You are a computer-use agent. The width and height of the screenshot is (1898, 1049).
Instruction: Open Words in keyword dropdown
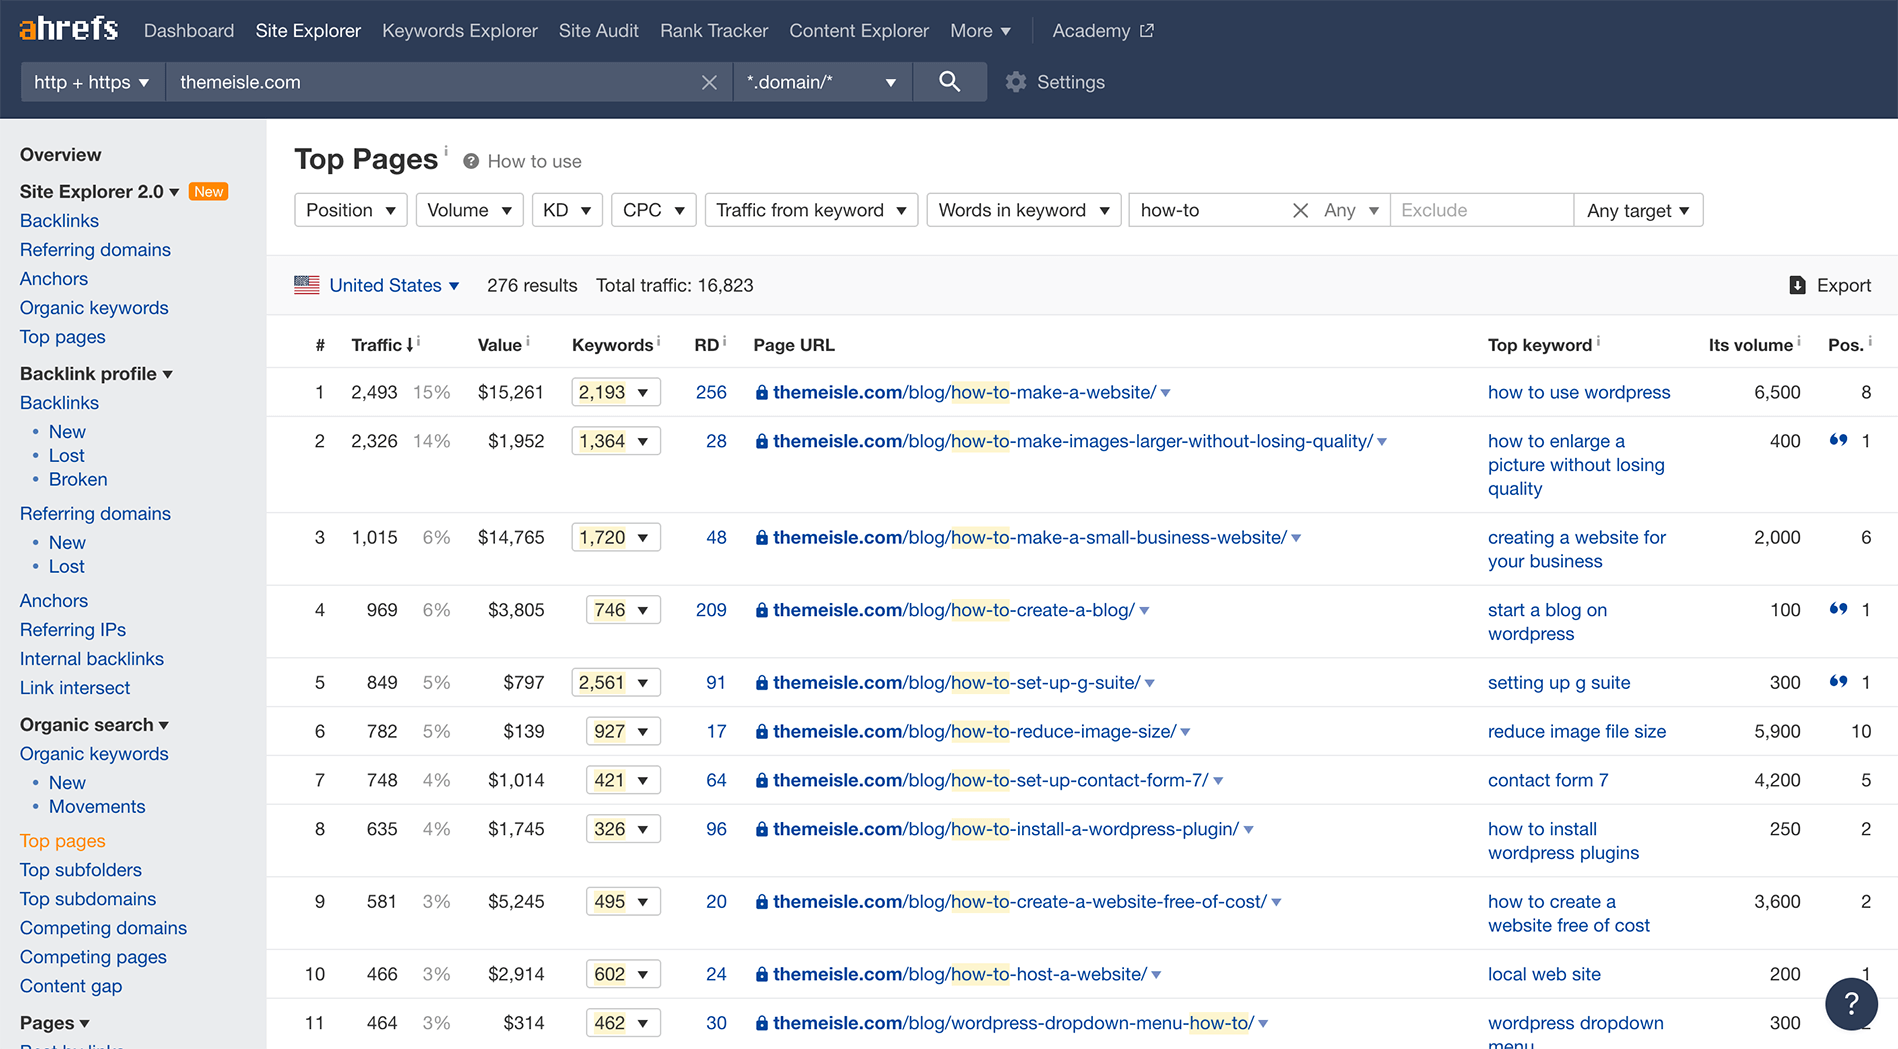1024,210
